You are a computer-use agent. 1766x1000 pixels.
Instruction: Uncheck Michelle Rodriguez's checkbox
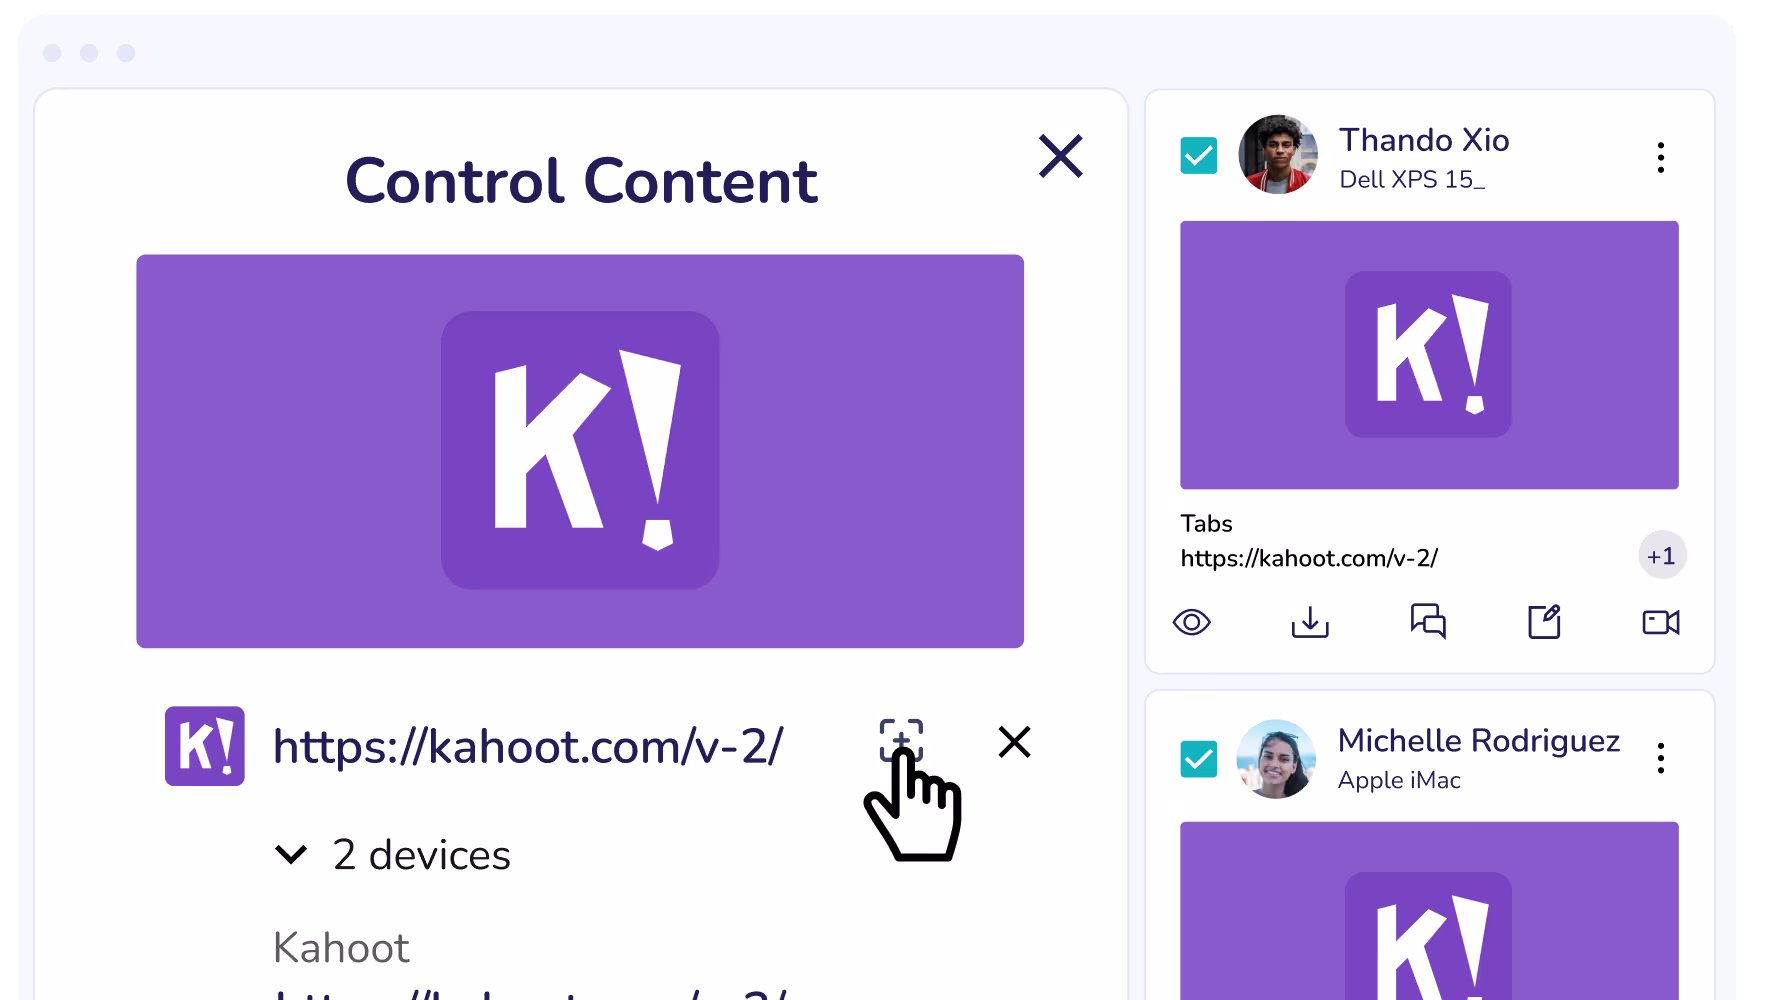1199,759
